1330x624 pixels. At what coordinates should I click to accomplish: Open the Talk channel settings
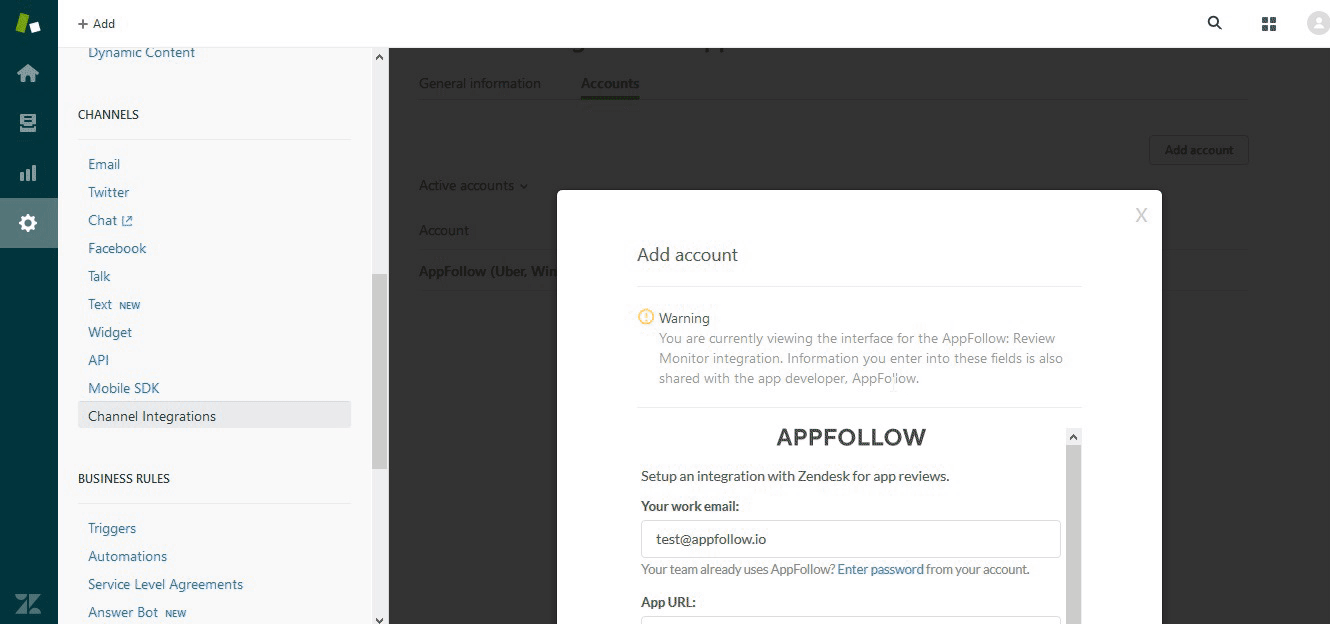[99, 276]
